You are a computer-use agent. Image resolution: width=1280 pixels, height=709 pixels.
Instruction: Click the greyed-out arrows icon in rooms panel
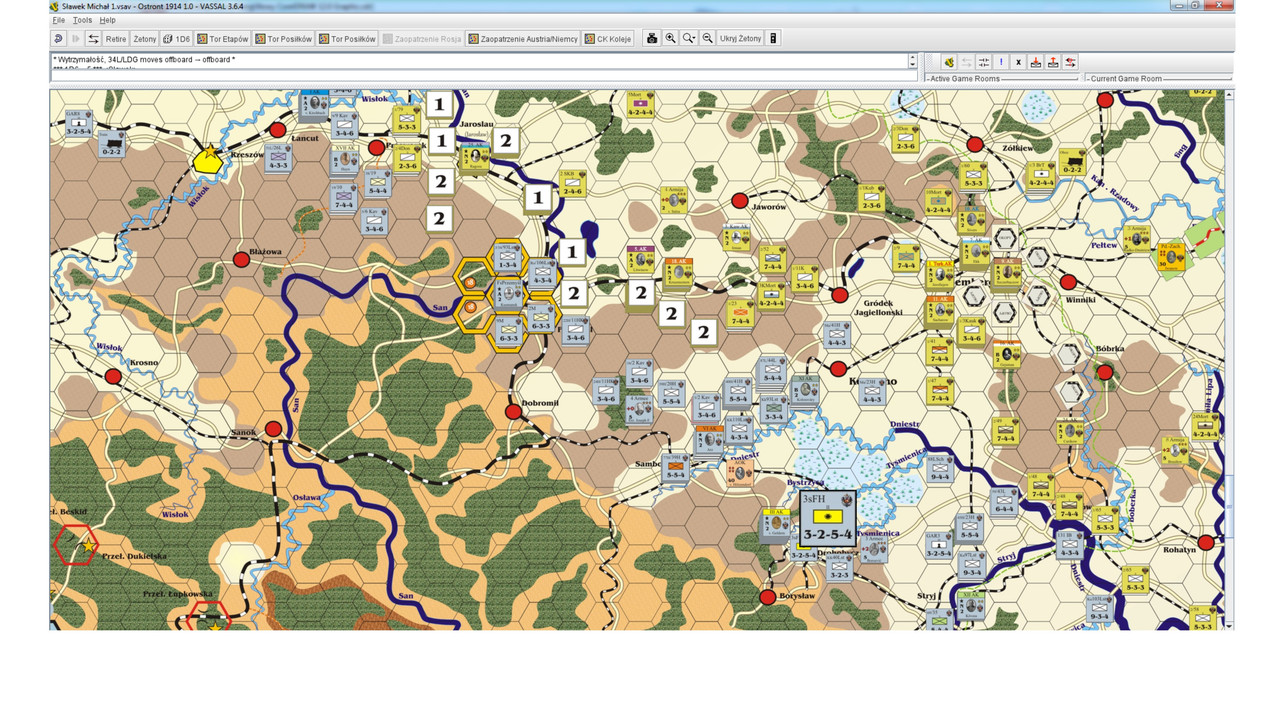pyautogui.click(x=967, y=62)
